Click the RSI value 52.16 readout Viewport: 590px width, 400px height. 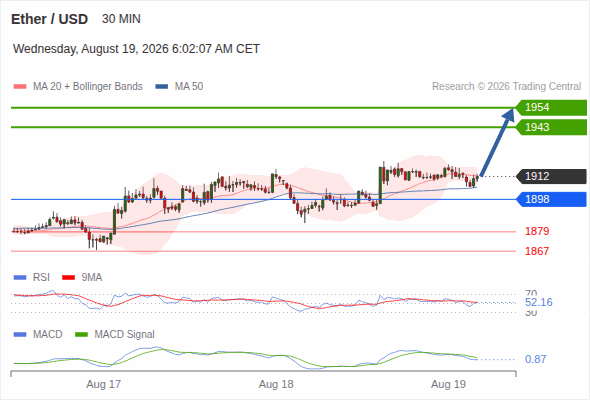tap(538, 302)
